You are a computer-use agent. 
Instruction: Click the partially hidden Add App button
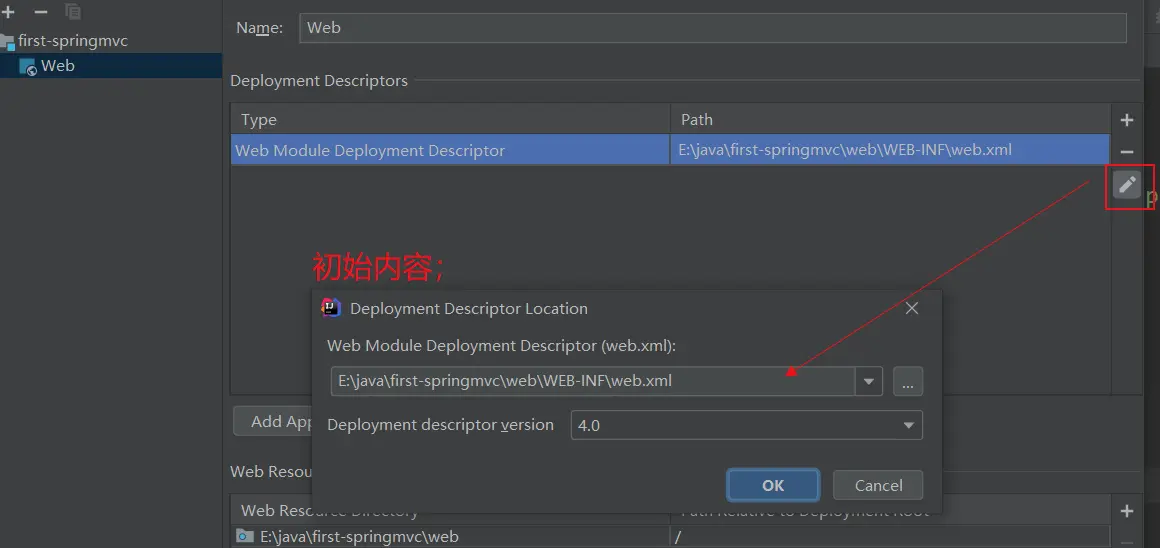point(272,421)
